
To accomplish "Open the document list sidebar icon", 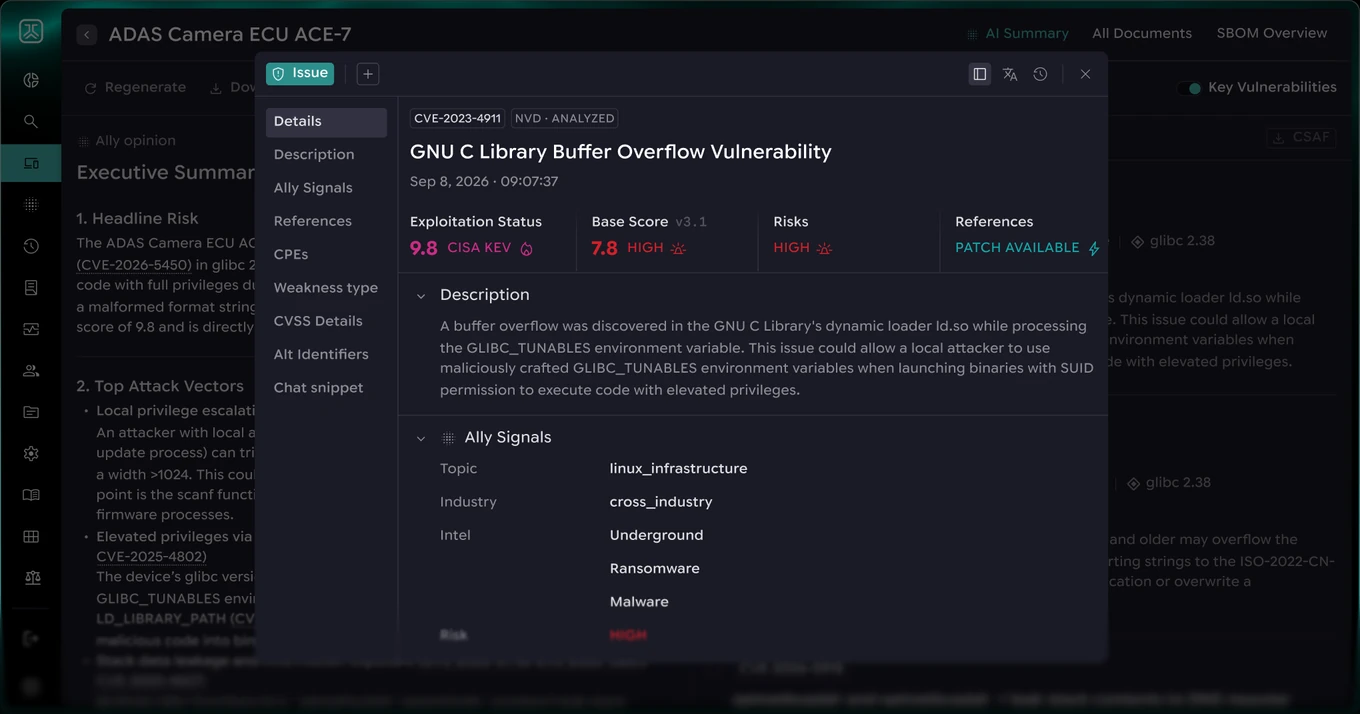I will pos(31,288).
